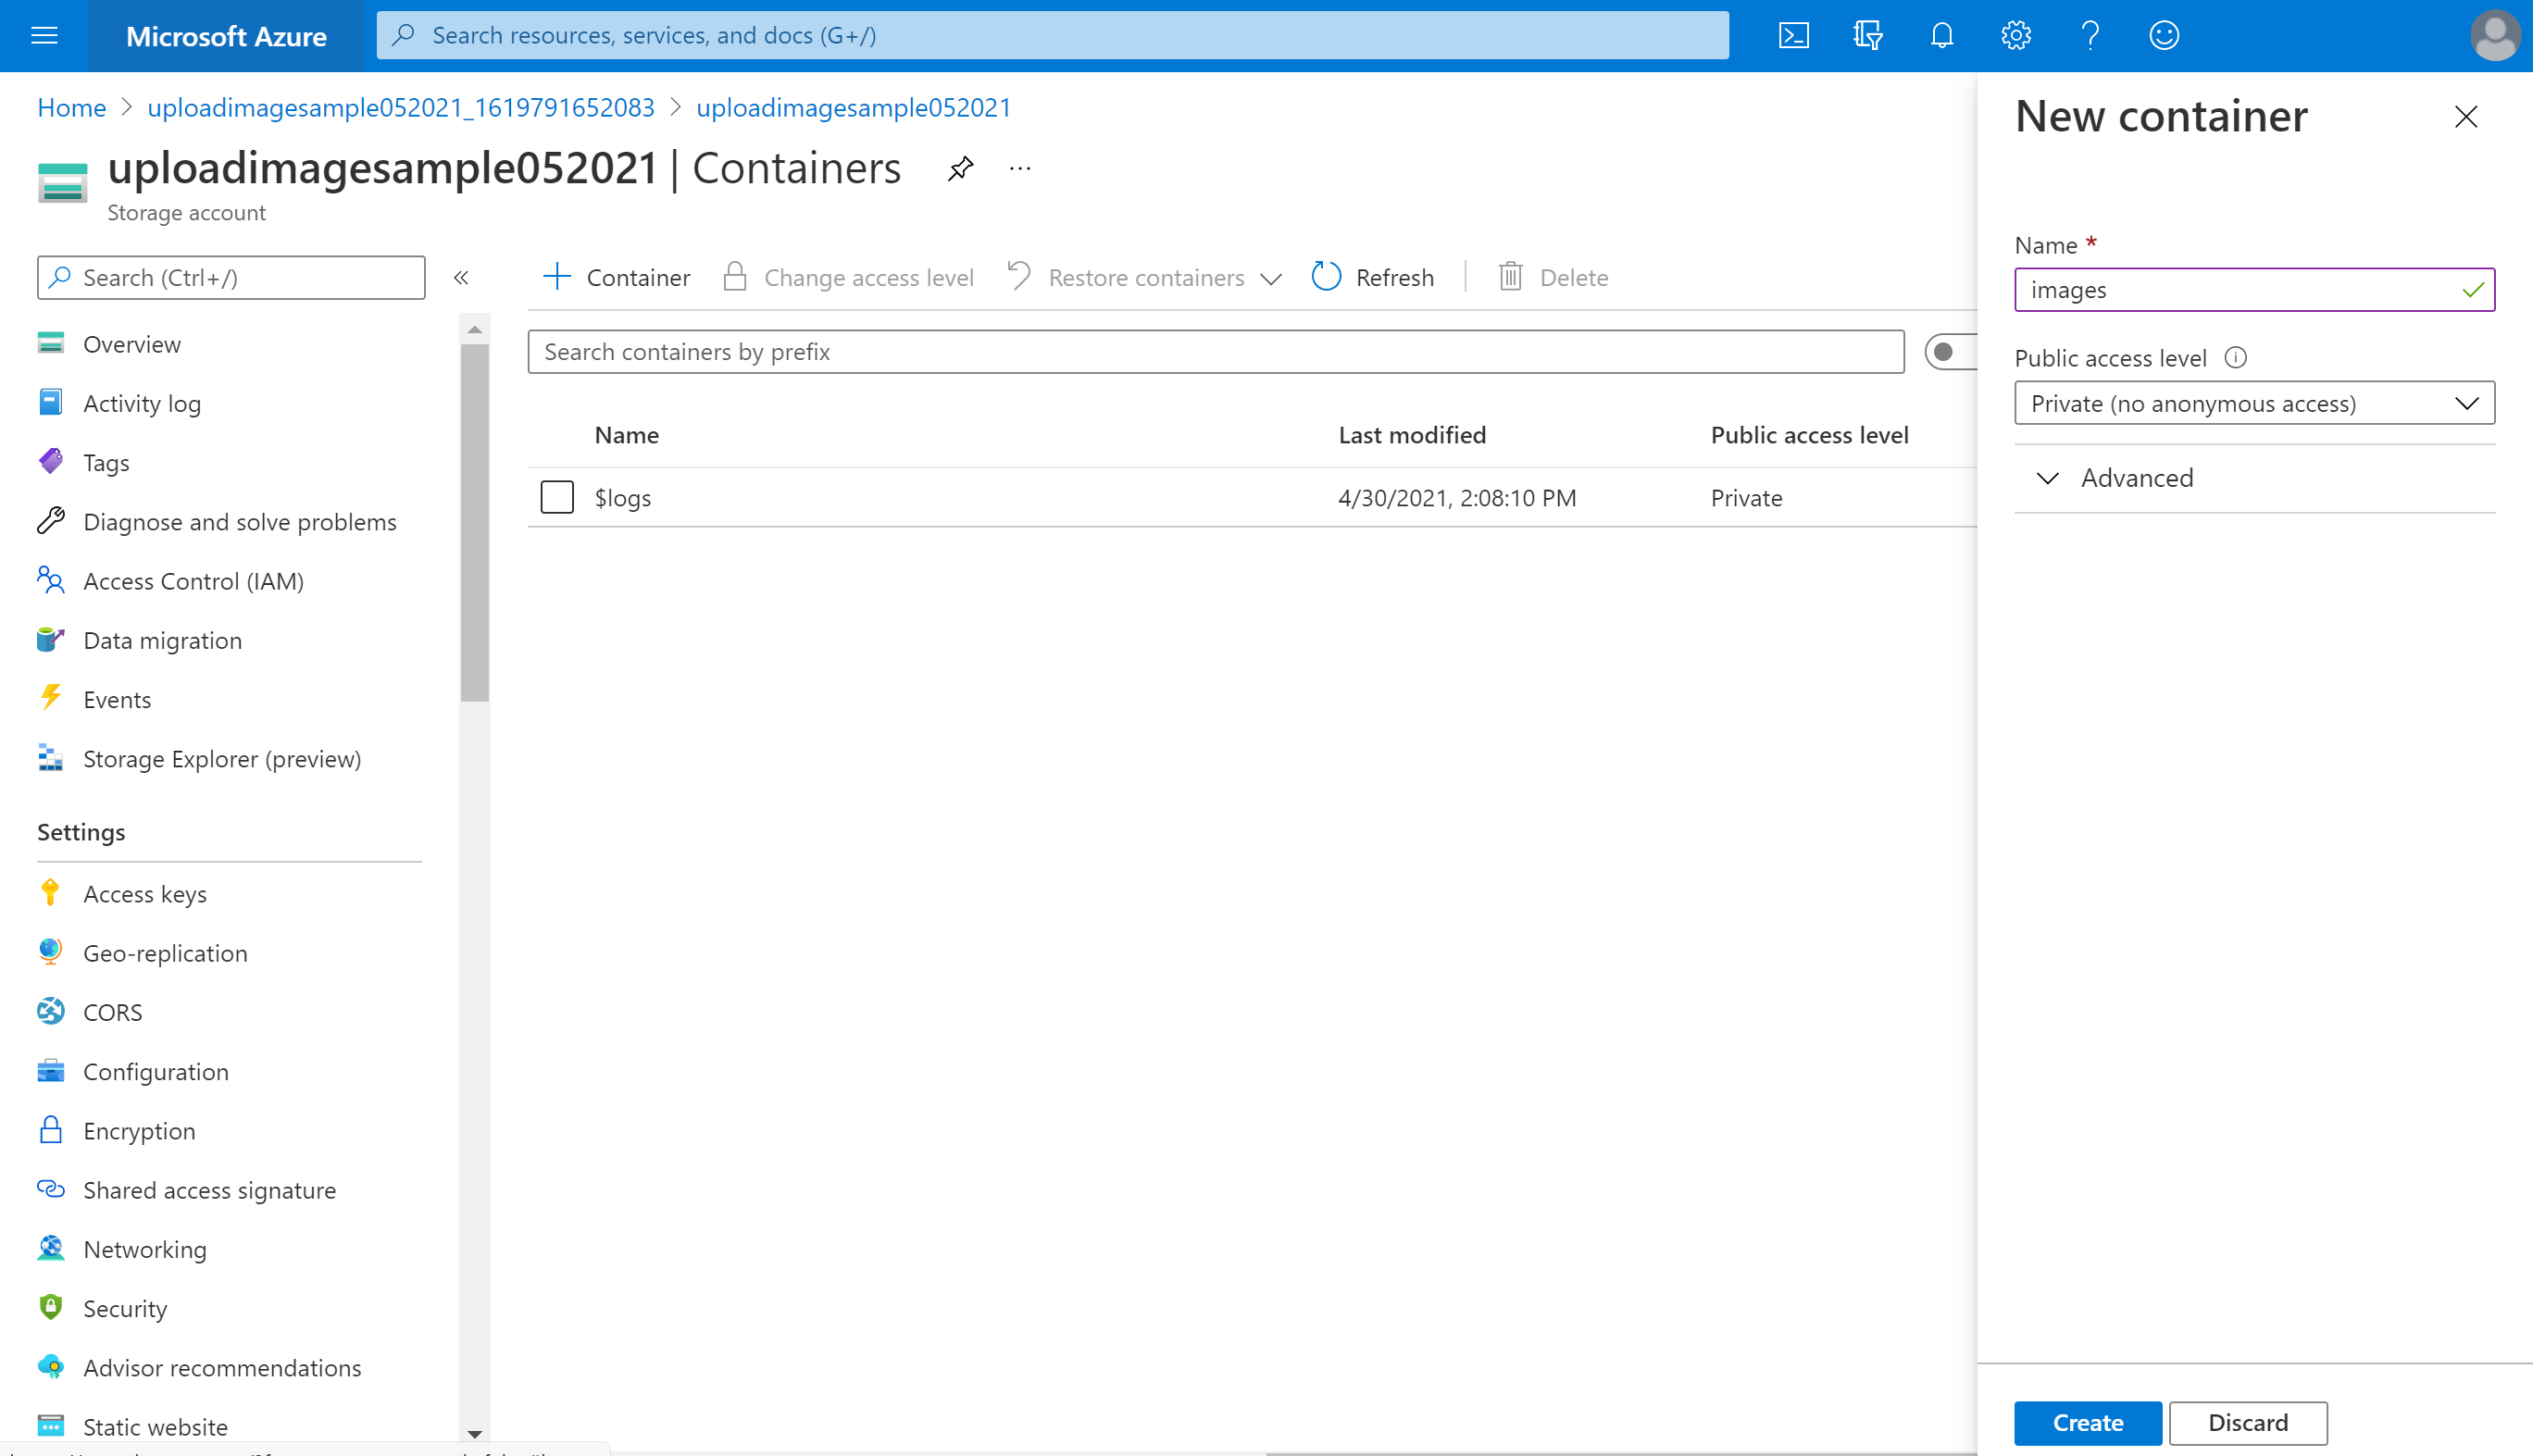Screen dimensions: 2533x1456
Task: Open uploadimagesample052021 breadcrumb link
Action: pos(854,108)
